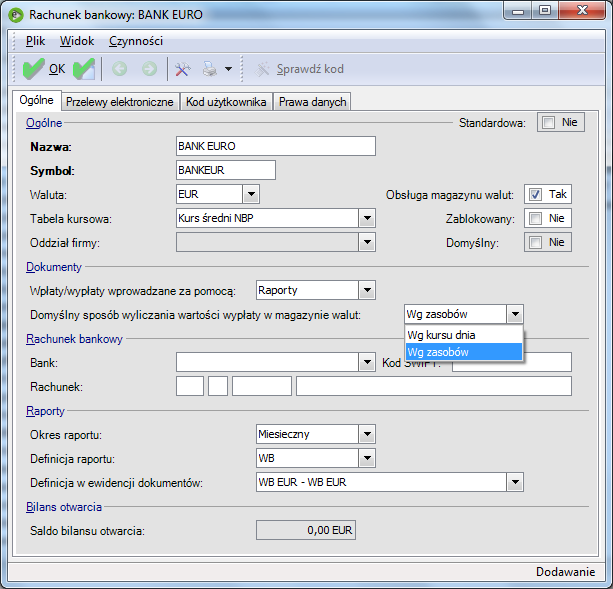Select the Ogólne tab

pyautogui.click(x=36, y=100)
